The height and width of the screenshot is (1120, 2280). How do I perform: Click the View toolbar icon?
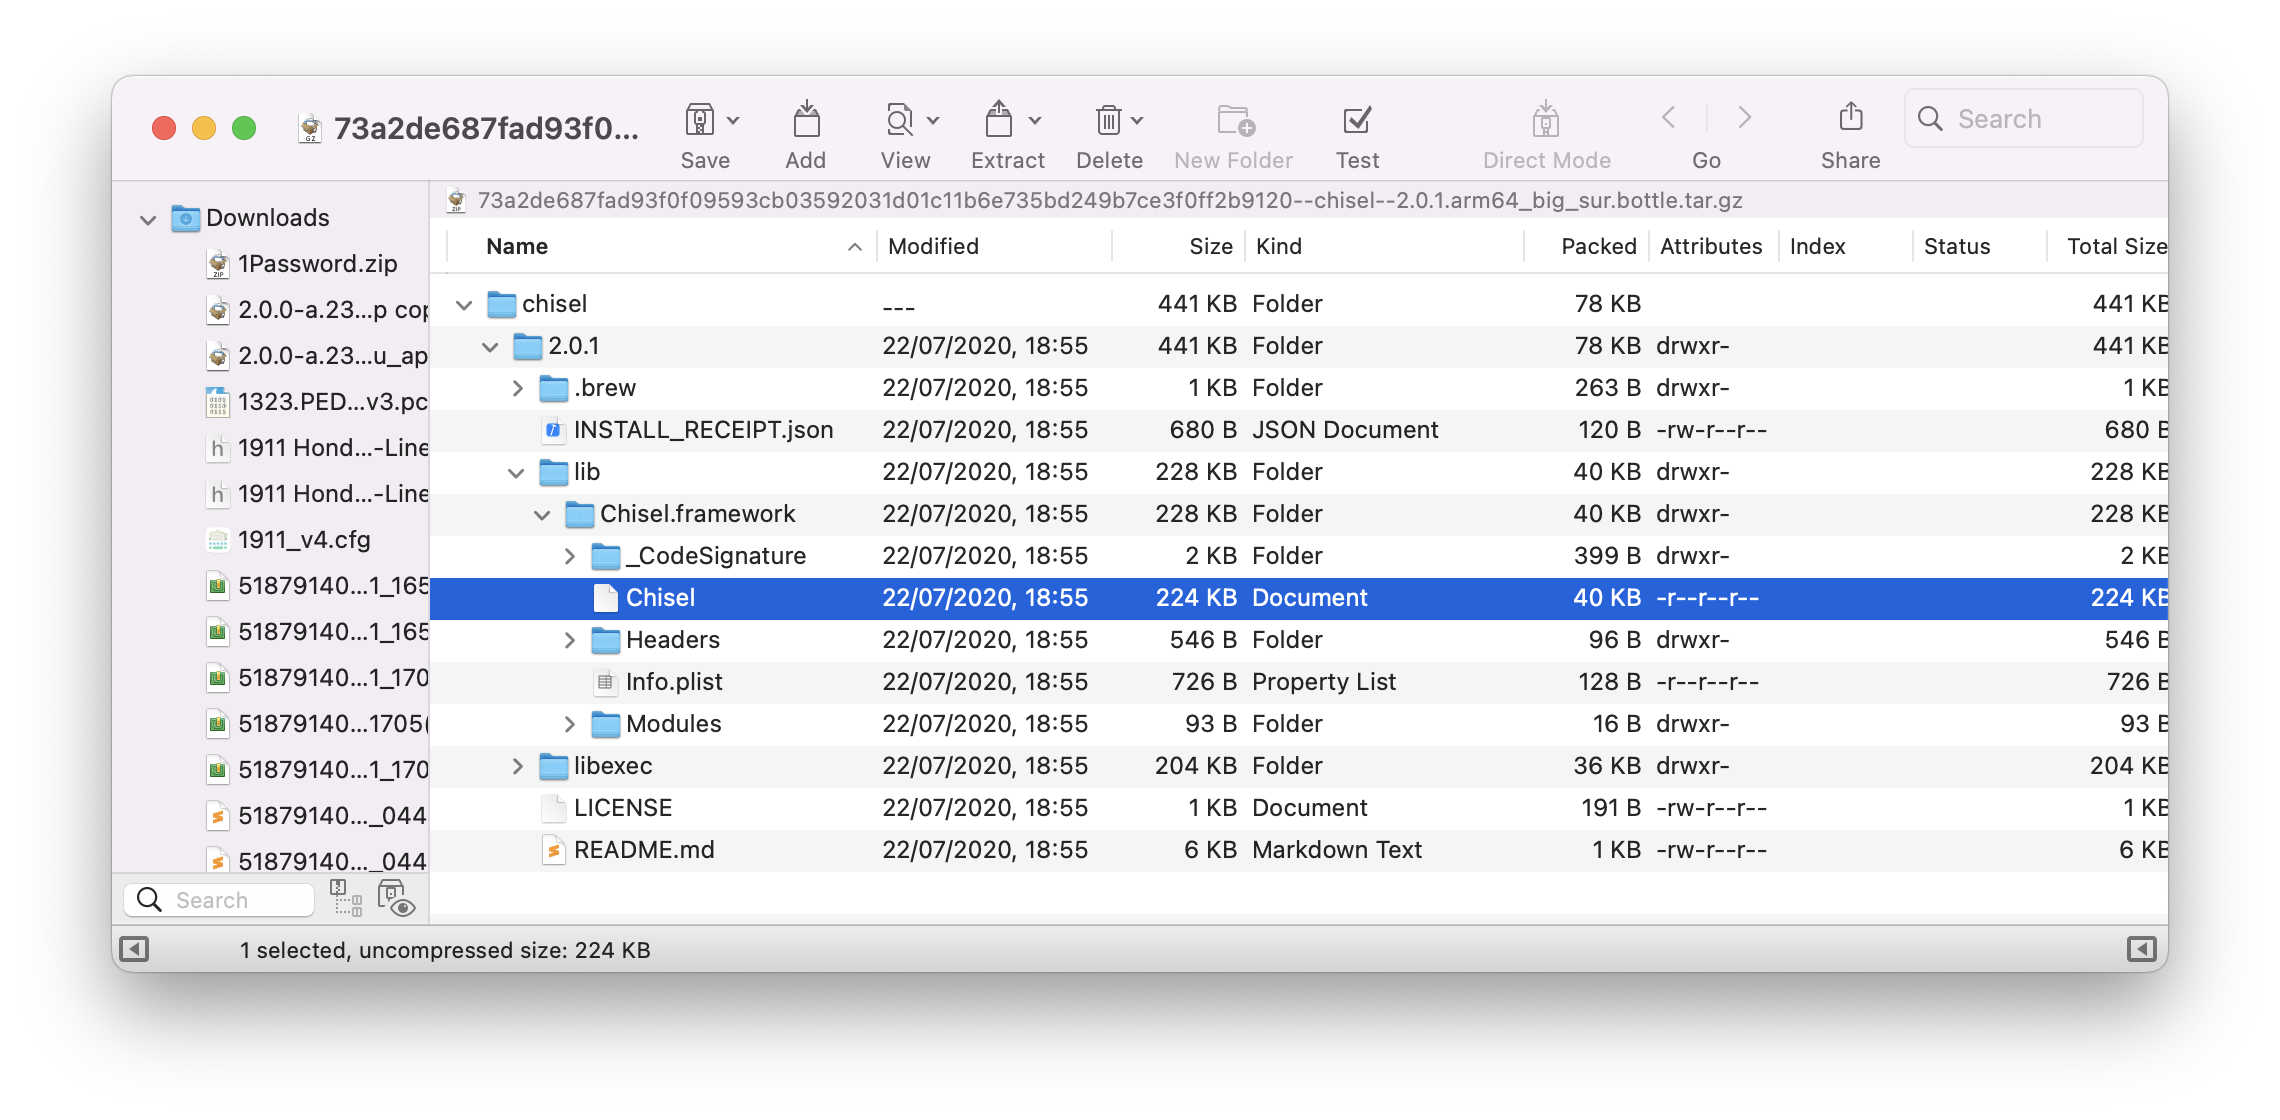click(x=899, y=120)
